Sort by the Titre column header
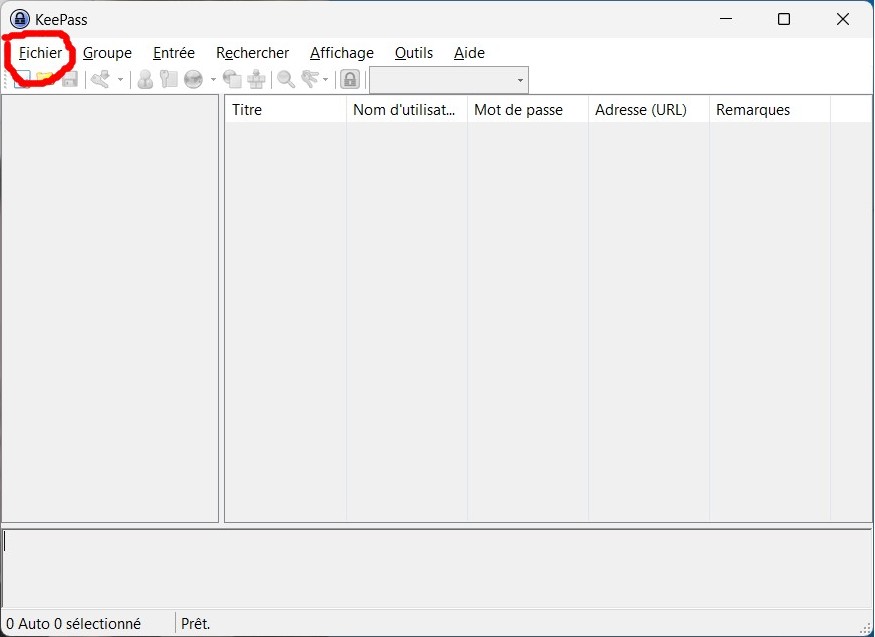The width and height of the screenshot is (875, 637). click(285, 110)
